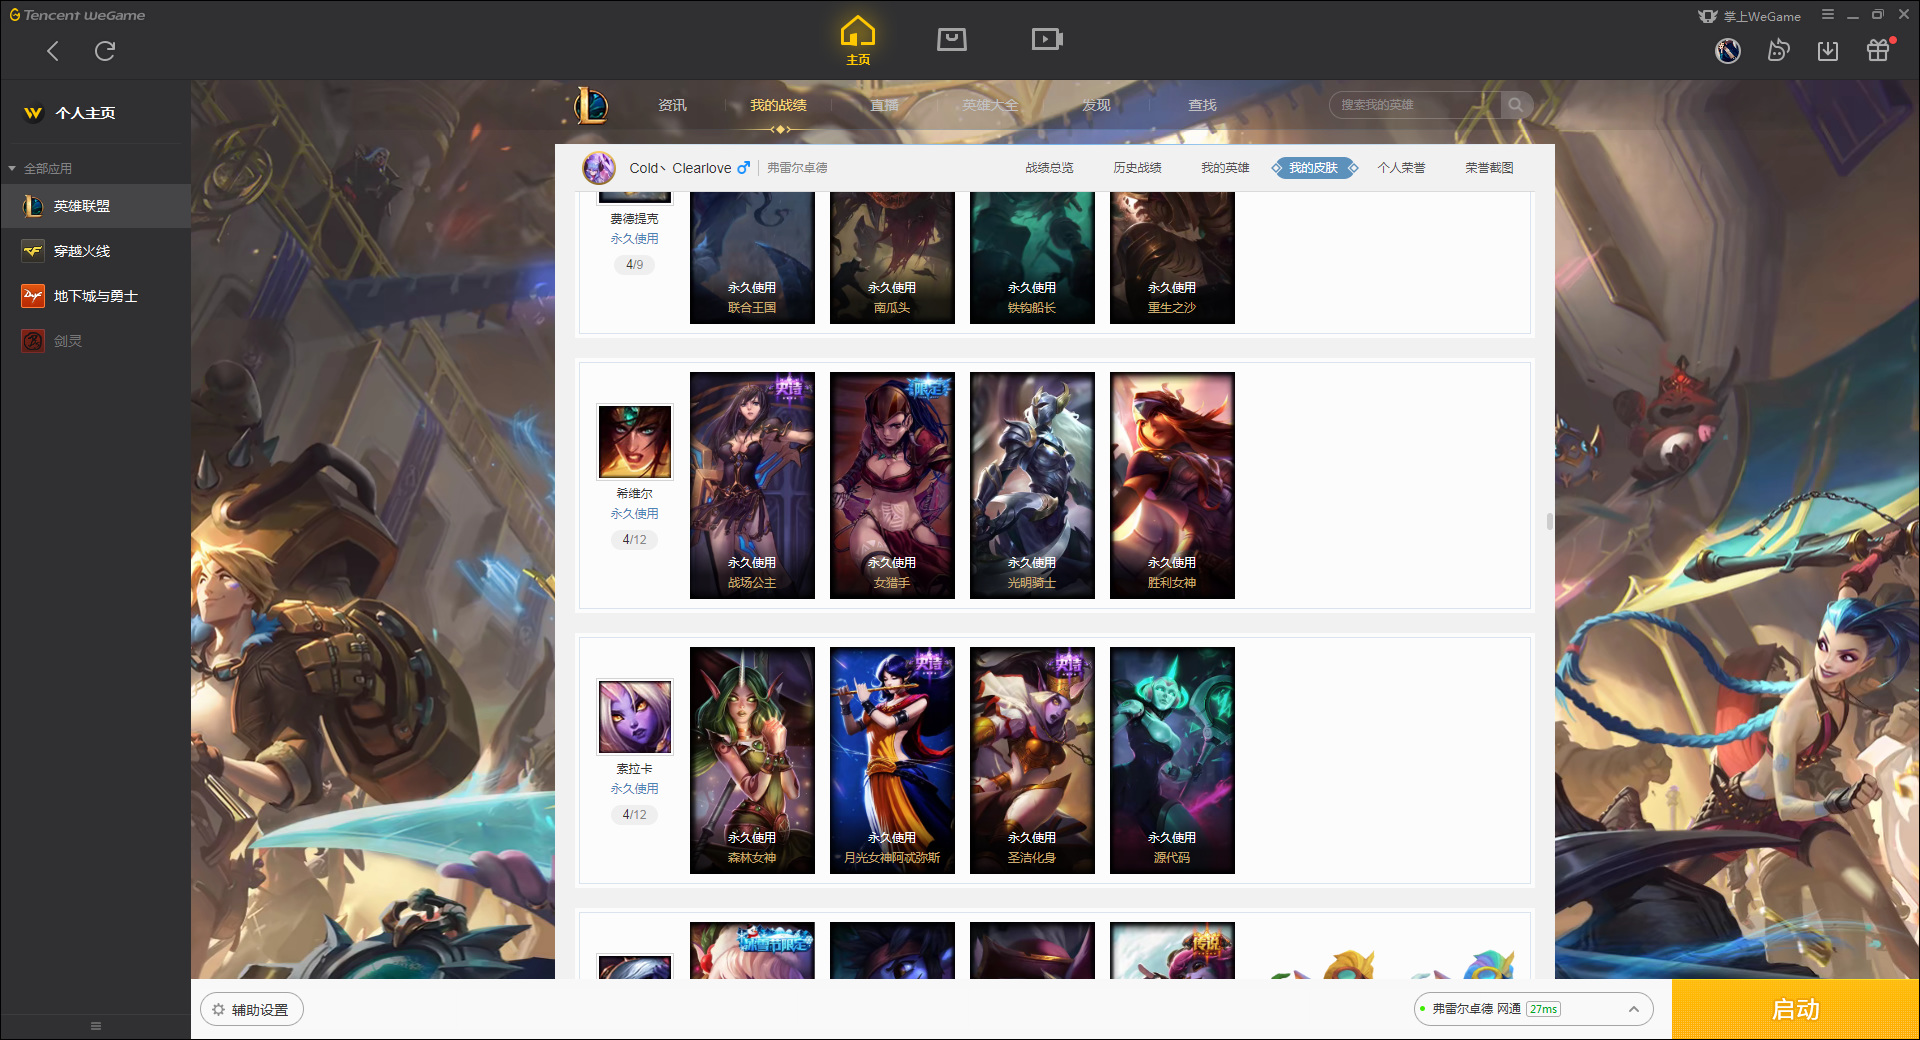The height and width of the screenshot is (1040, 1920).
Task: Click the 启动 launch button
Action: click(1795, 1010)
